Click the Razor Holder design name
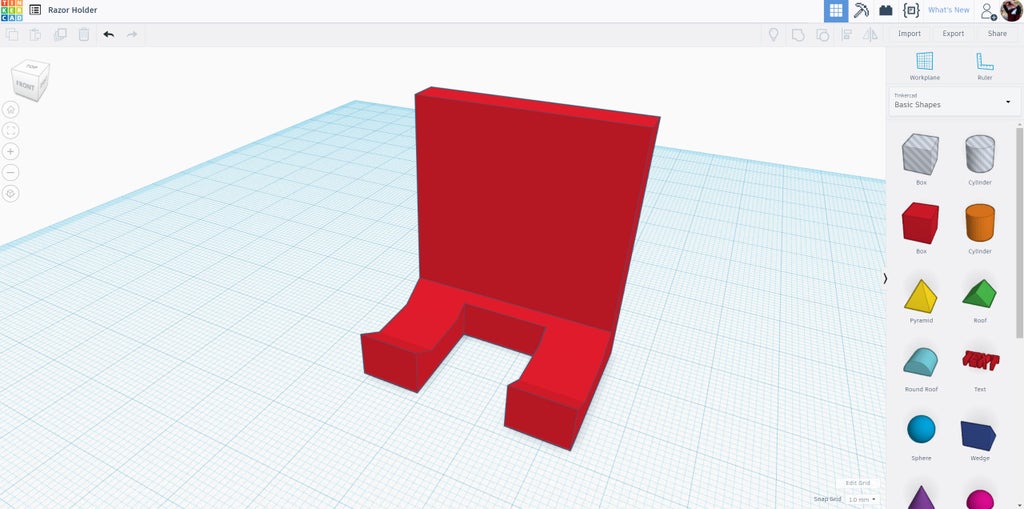Viewport: 1024px width, 509px height. point(72,10)
